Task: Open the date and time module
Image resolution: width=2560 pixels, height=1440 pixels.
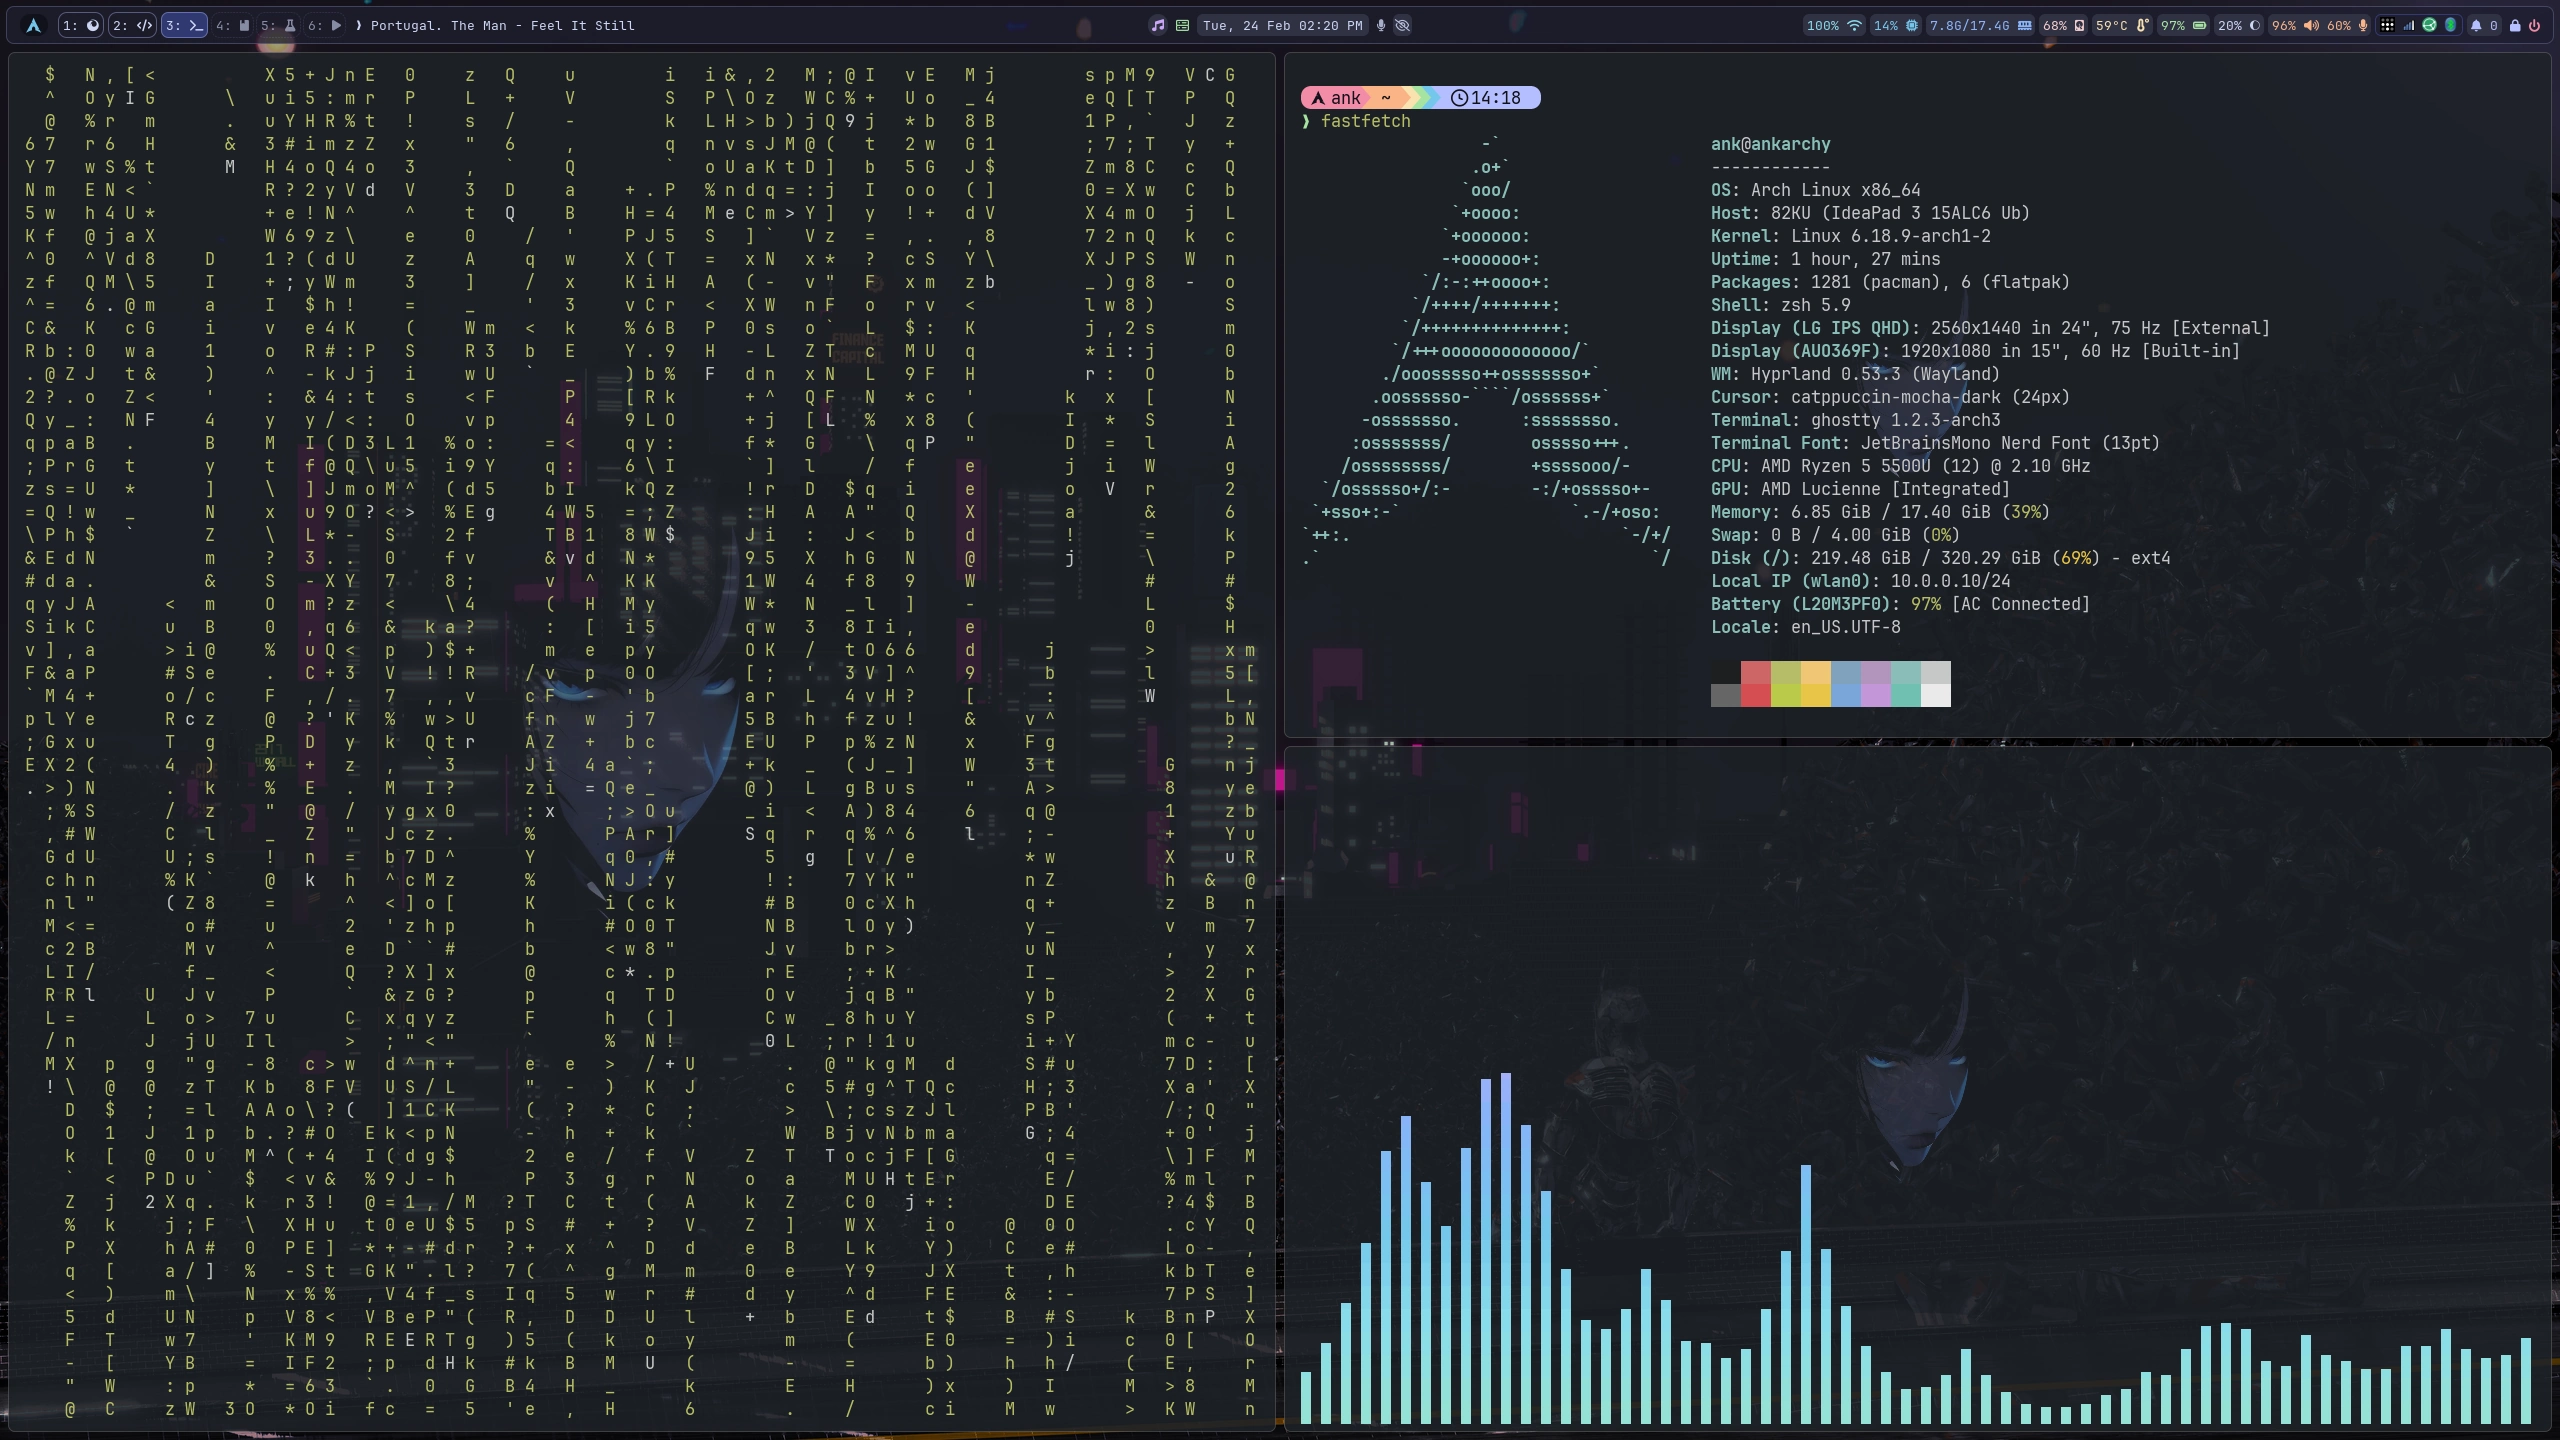Action: point(1282,26)
